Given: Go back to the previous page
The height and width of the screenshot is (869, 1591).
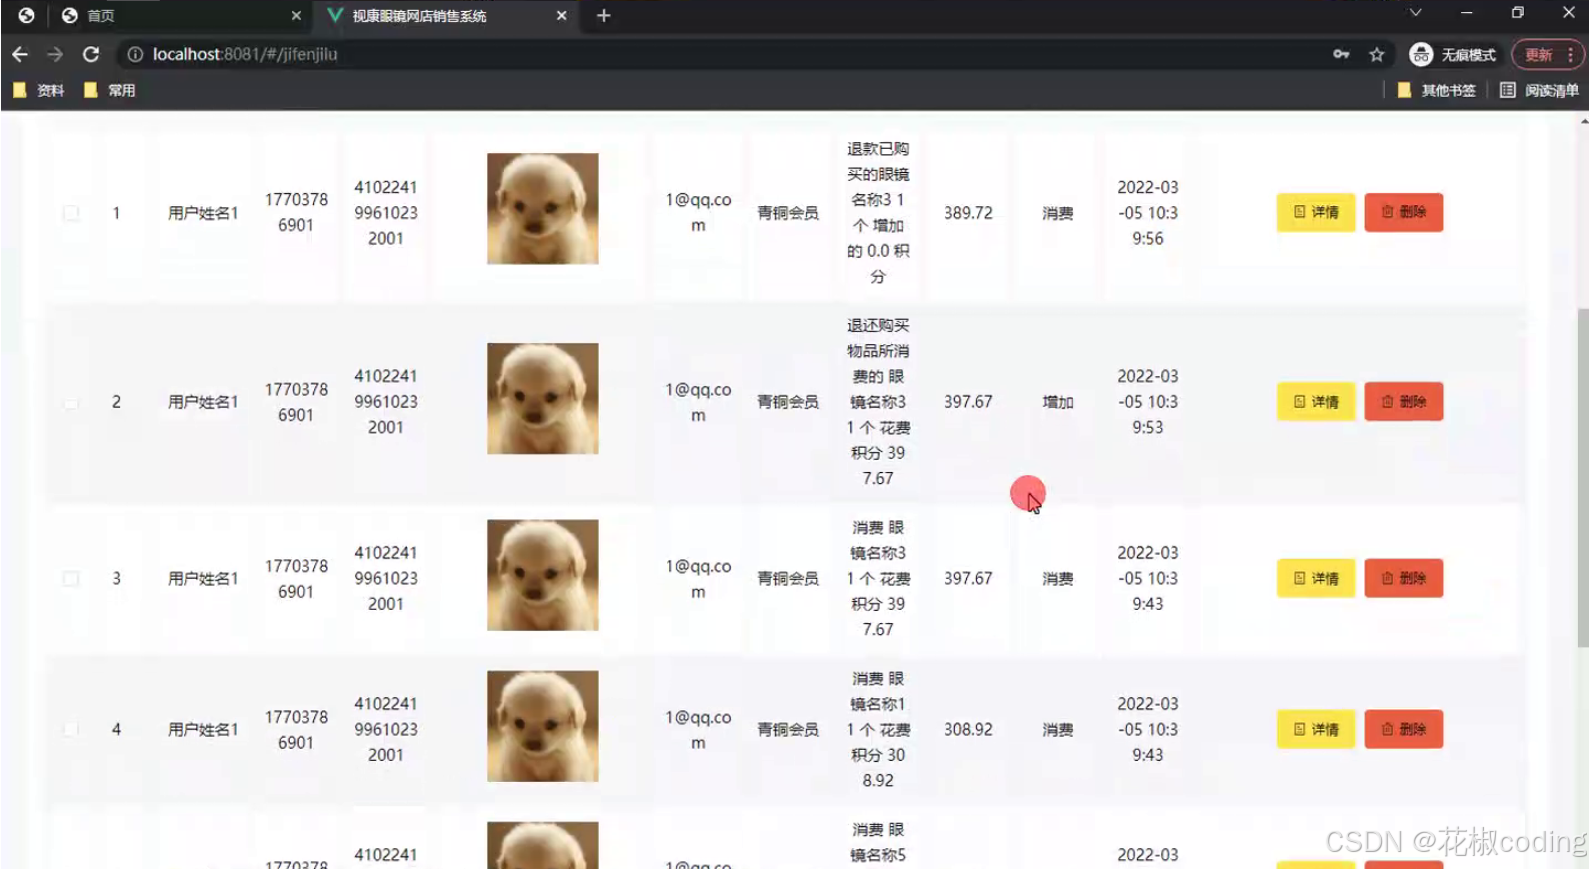Looking at the screenshot, I should click(x=20, y=54).
